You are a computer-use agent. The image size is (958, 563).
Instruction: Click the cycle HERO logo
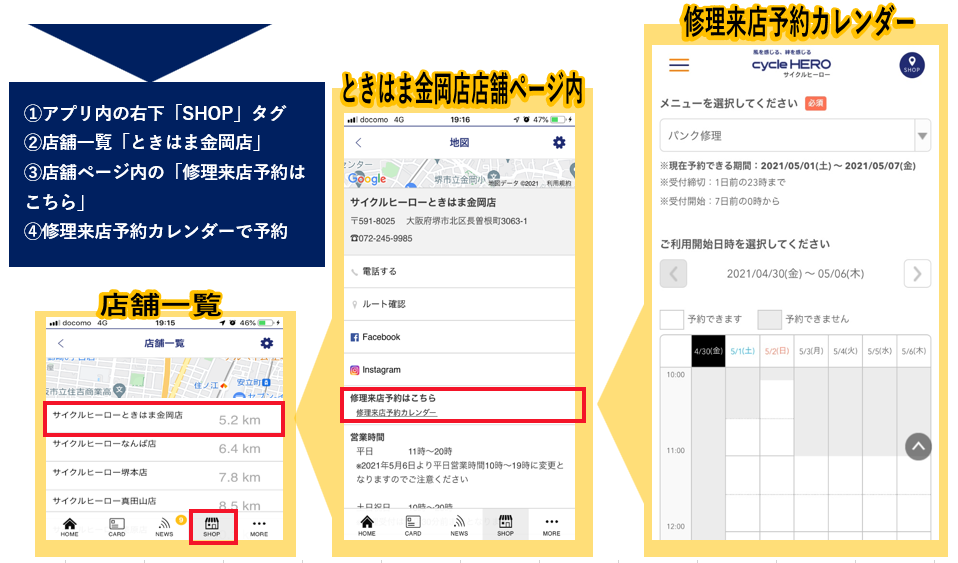tap(791, 64)
